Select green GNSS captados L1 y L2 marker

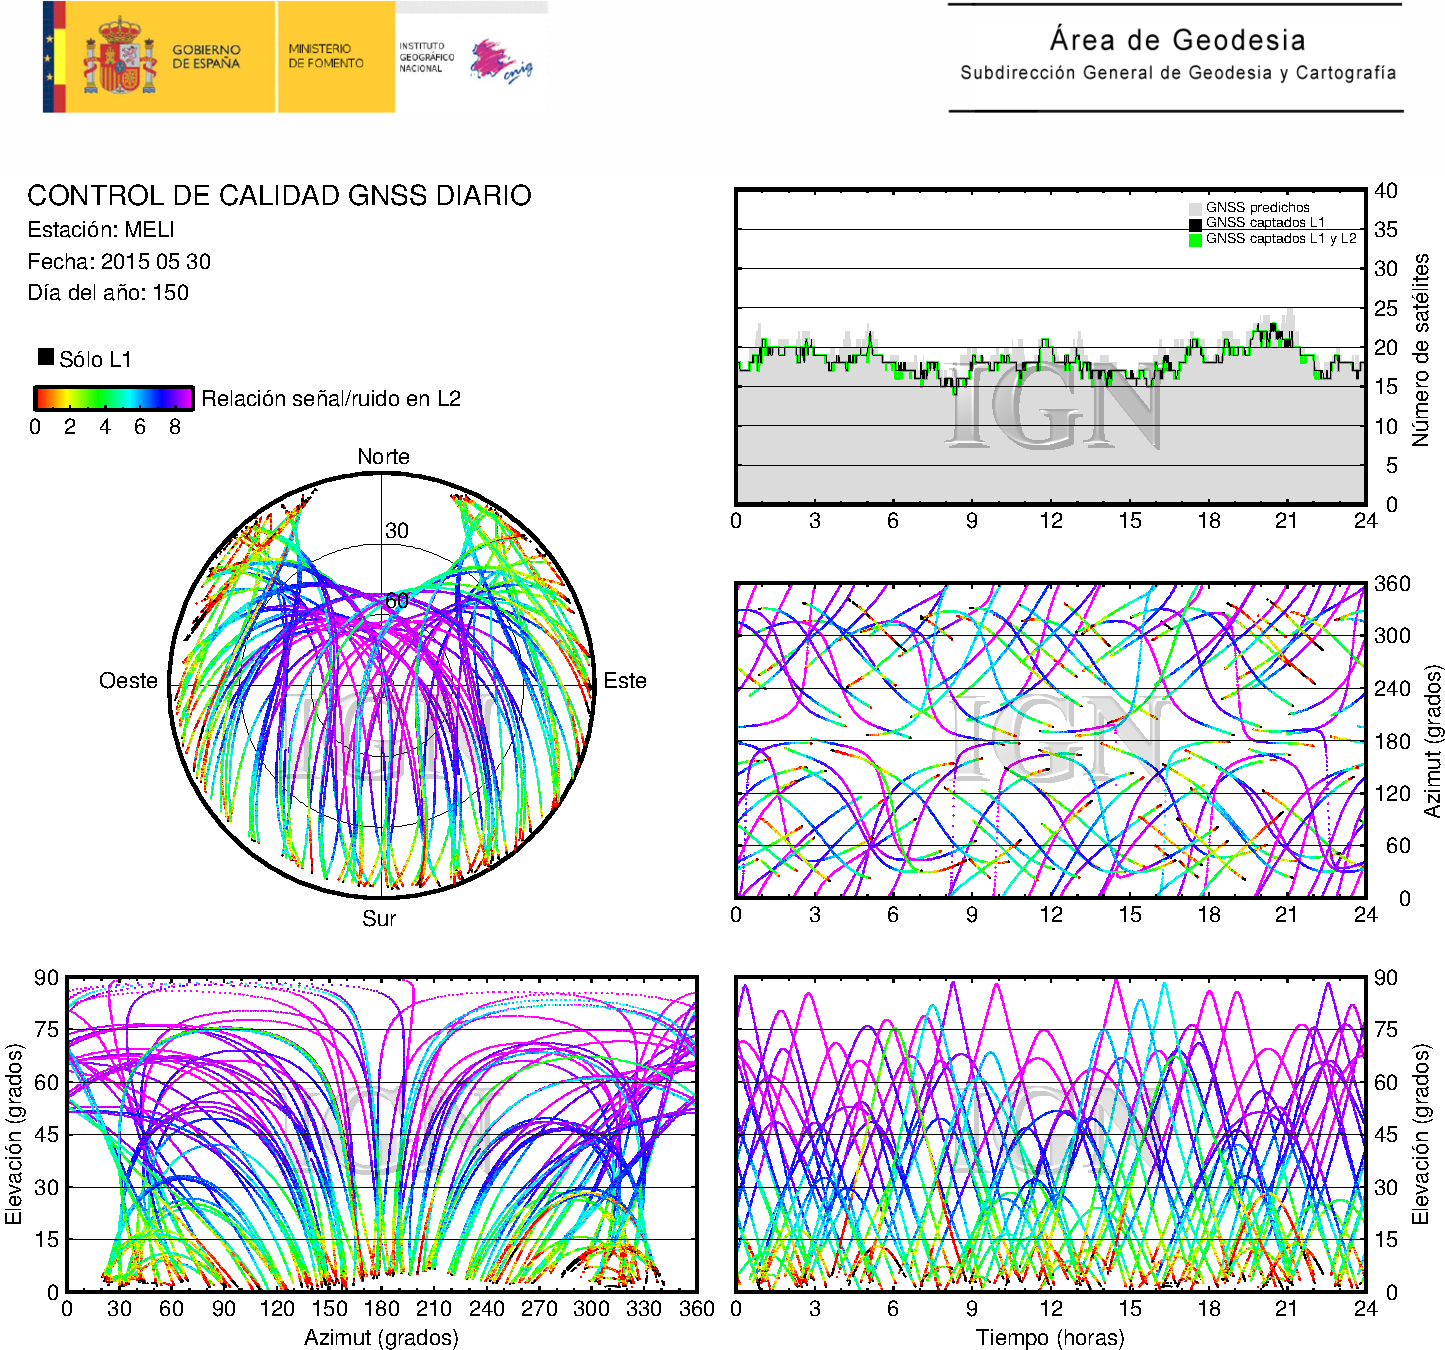coord(1194,239)
